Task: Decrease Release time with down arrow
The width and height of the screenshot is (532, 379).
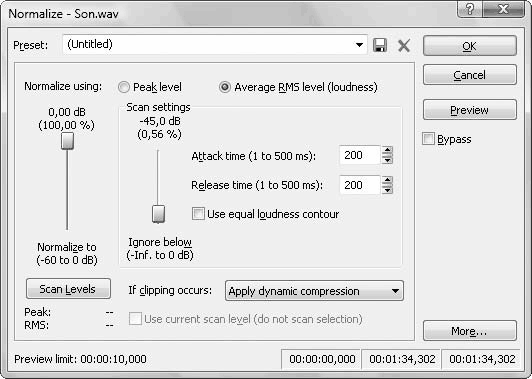Action: [x=387, y=189]
